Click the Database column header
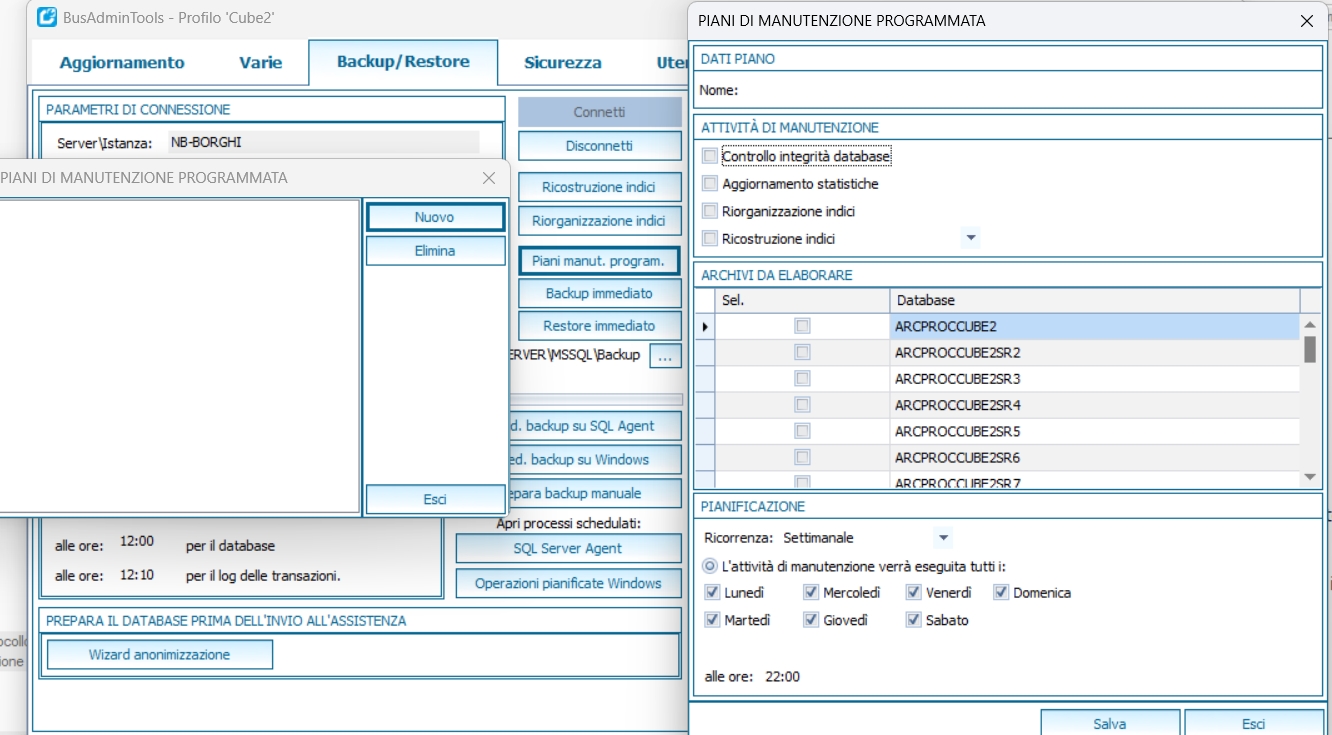The height and width of the screenshot is (735, 1332). pyautogui.click(x=1094, y=300)
